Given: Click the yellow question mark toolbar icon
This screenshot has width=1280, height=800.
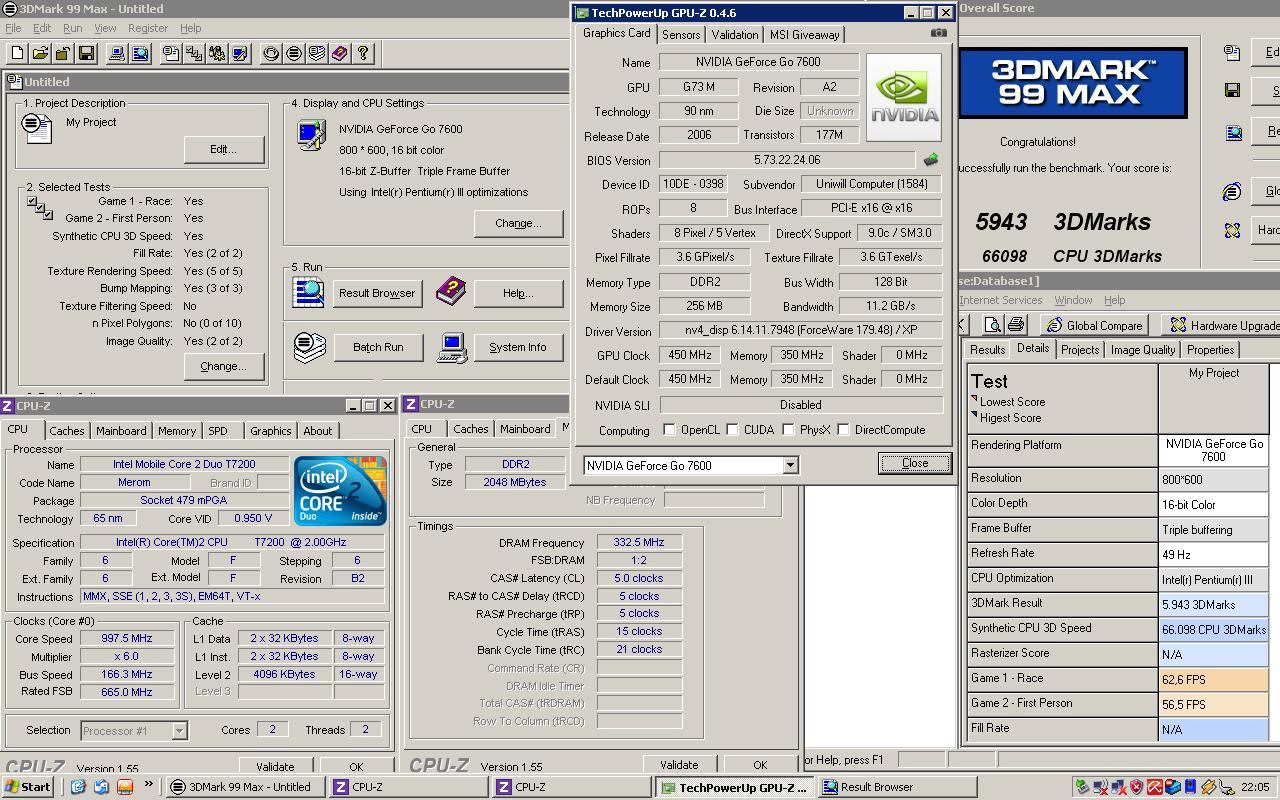Looking at the screenshot, I should [363, 53].
